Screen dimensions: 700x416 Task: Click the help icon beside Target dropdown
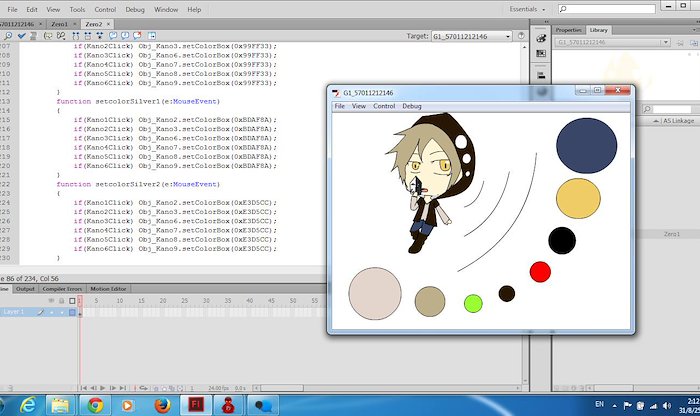[x=521, y=36]
